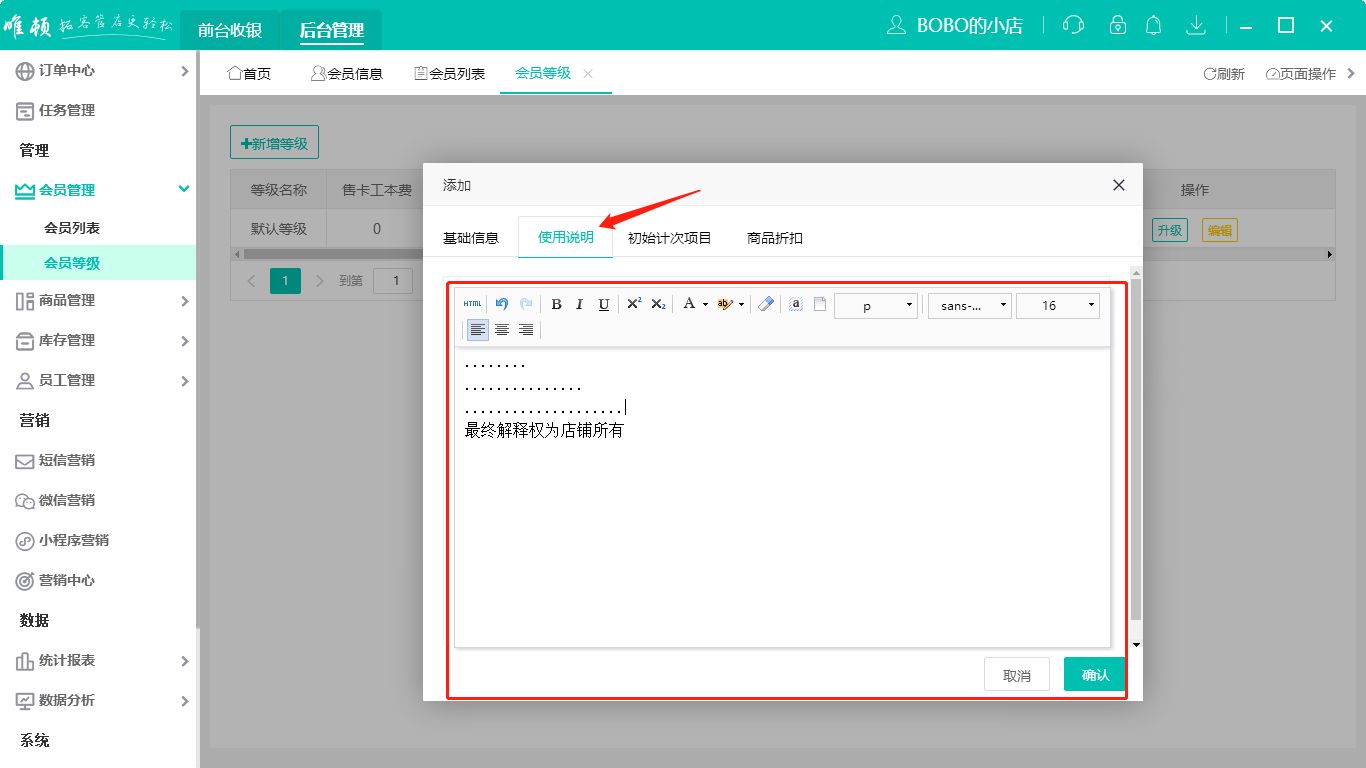1366x768 pixels.
Task: Underline the selected text
Action: pyautogui.click(x=603, y=304)
